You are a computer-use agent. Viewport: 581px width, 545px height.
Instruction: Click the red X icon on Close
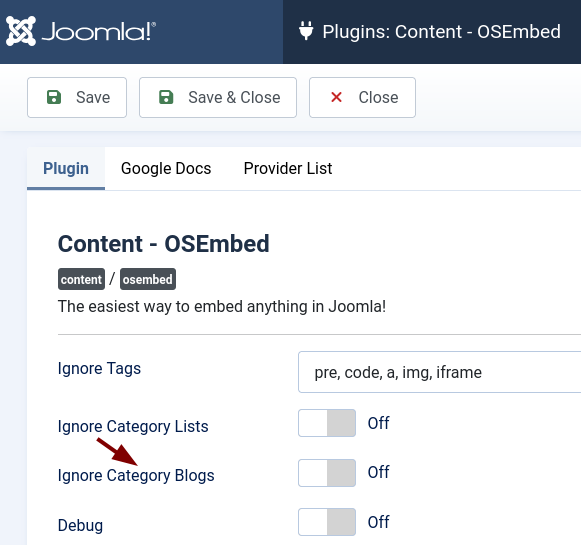coord(336,97)
